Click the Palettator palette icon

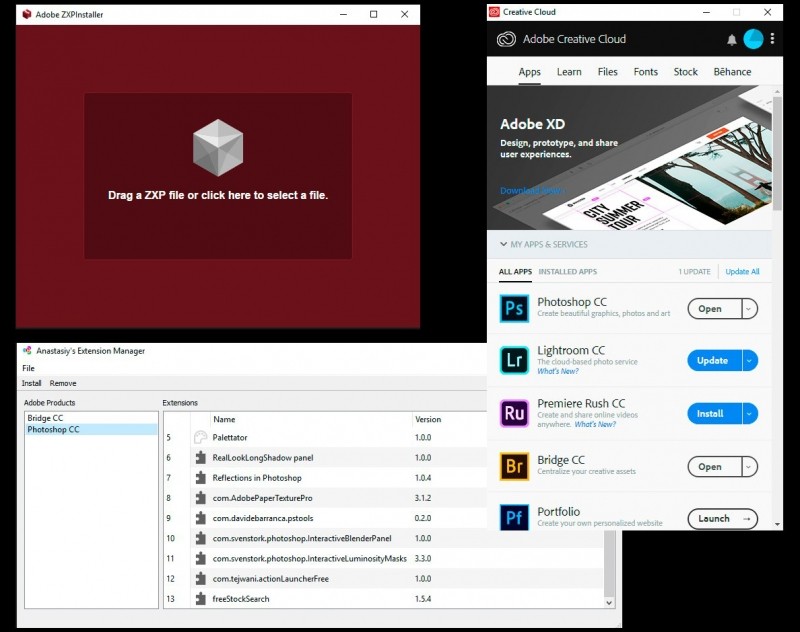[201, 437]
